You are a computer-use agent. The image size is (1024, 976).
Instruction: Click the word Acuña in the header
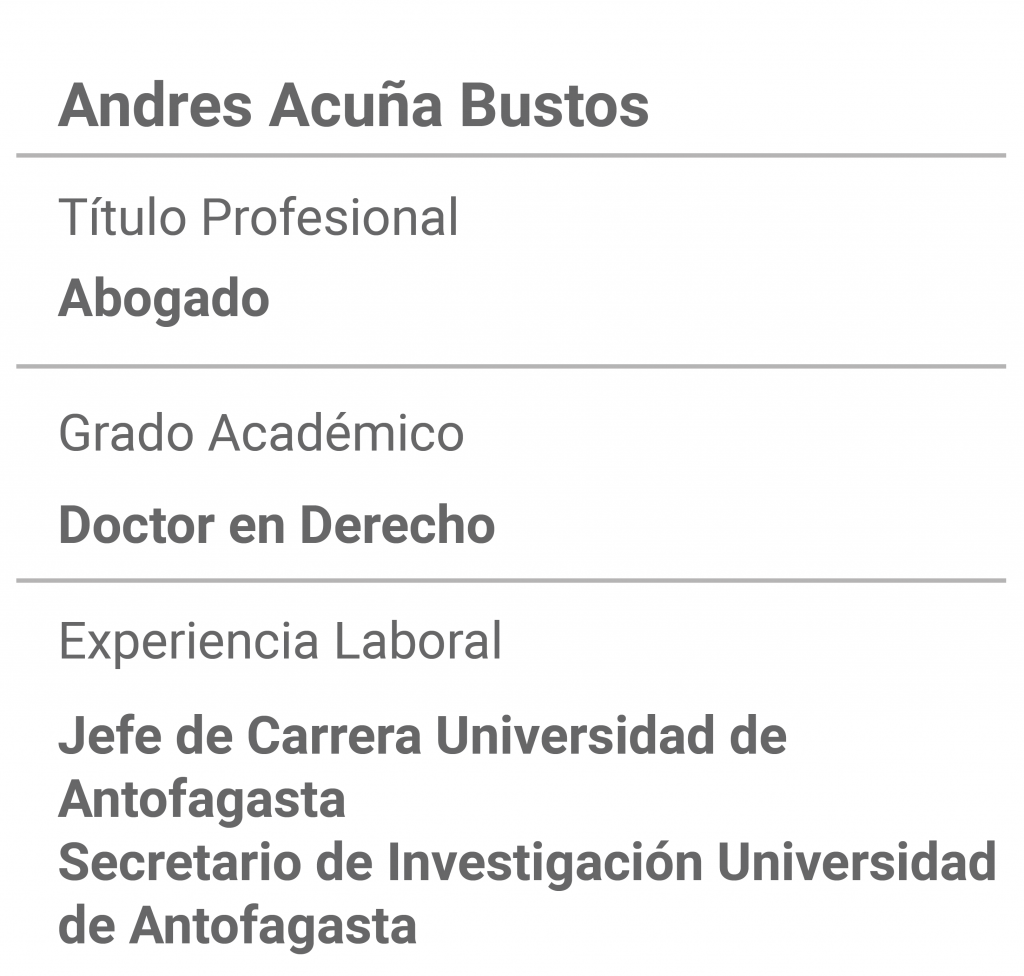tap(356, 106)
